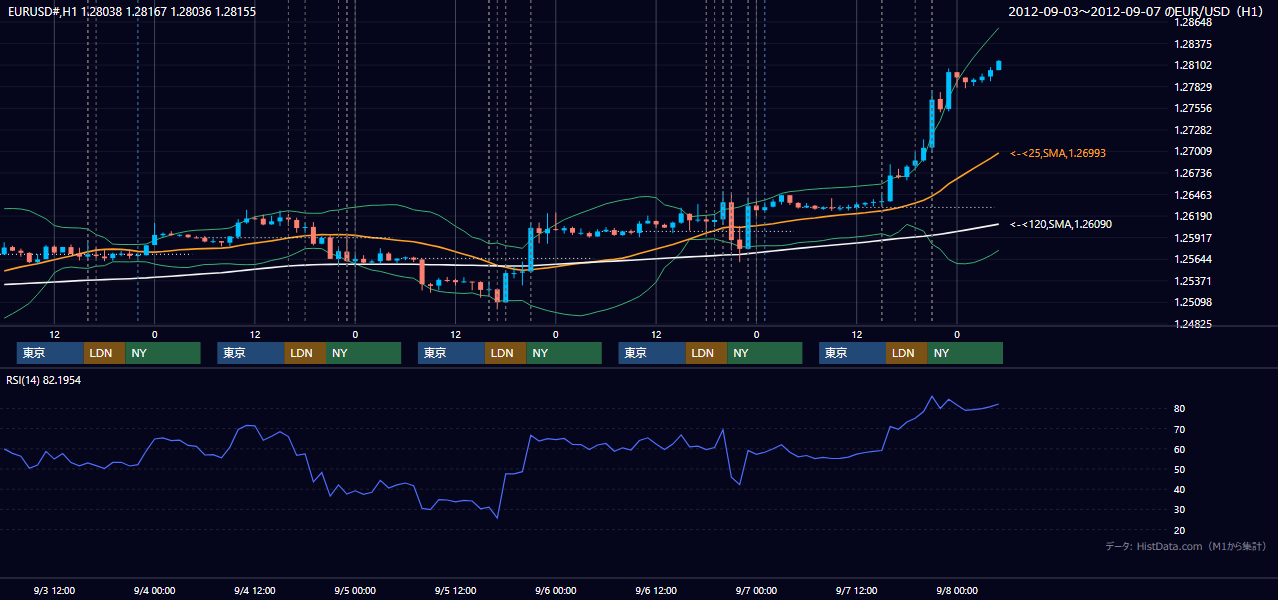
Task: Click the NY session block for 9/3
Action: point(163,353)
